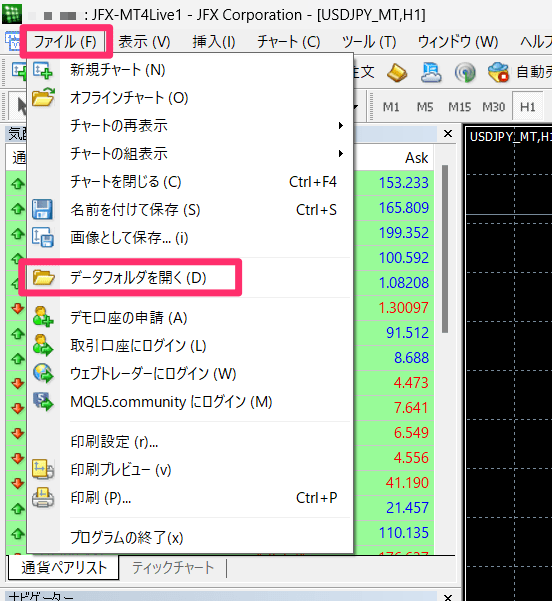The image size is (552, 601).
Task: Click the system chart icon left of ファイル
Action: point(12,41)
